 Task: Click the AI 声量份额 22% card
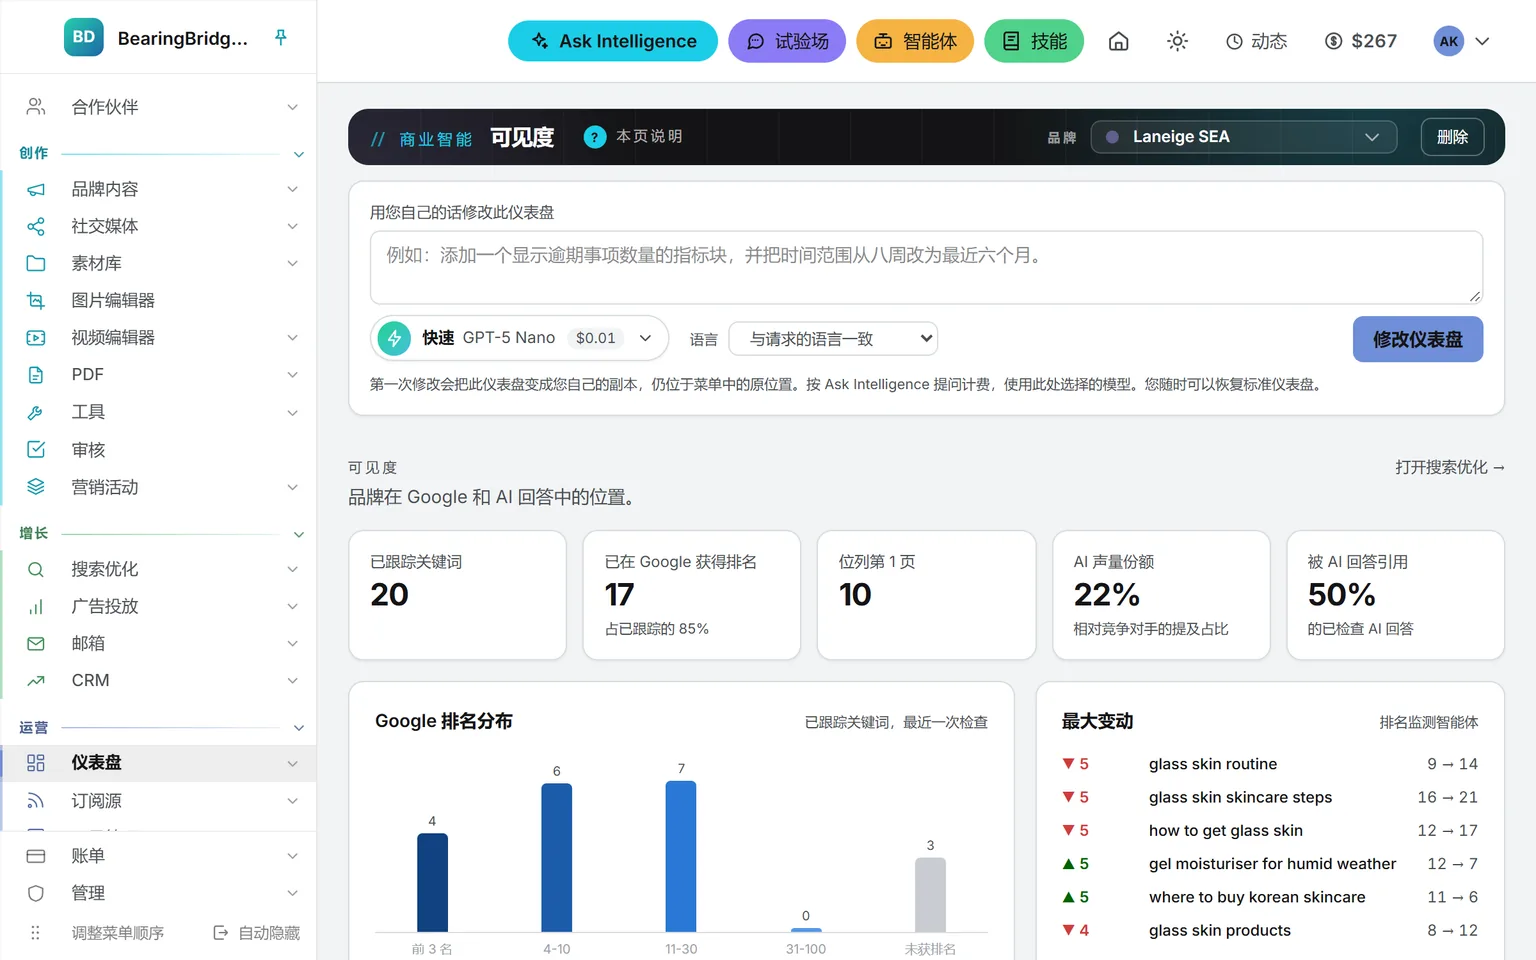pos(1161,595)
